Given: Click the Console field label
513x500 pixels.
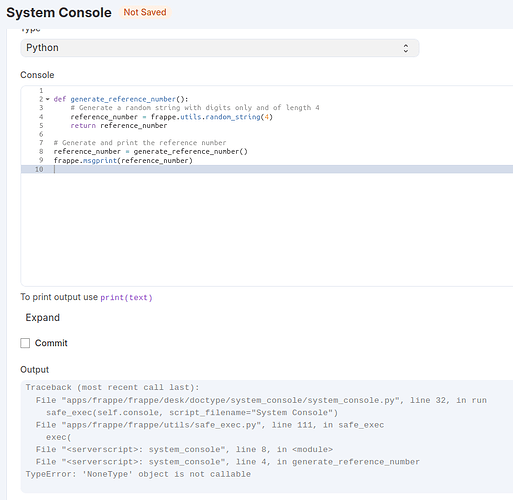Looking at the screenshot, I should pyautogui.click(x=37, y=75).
